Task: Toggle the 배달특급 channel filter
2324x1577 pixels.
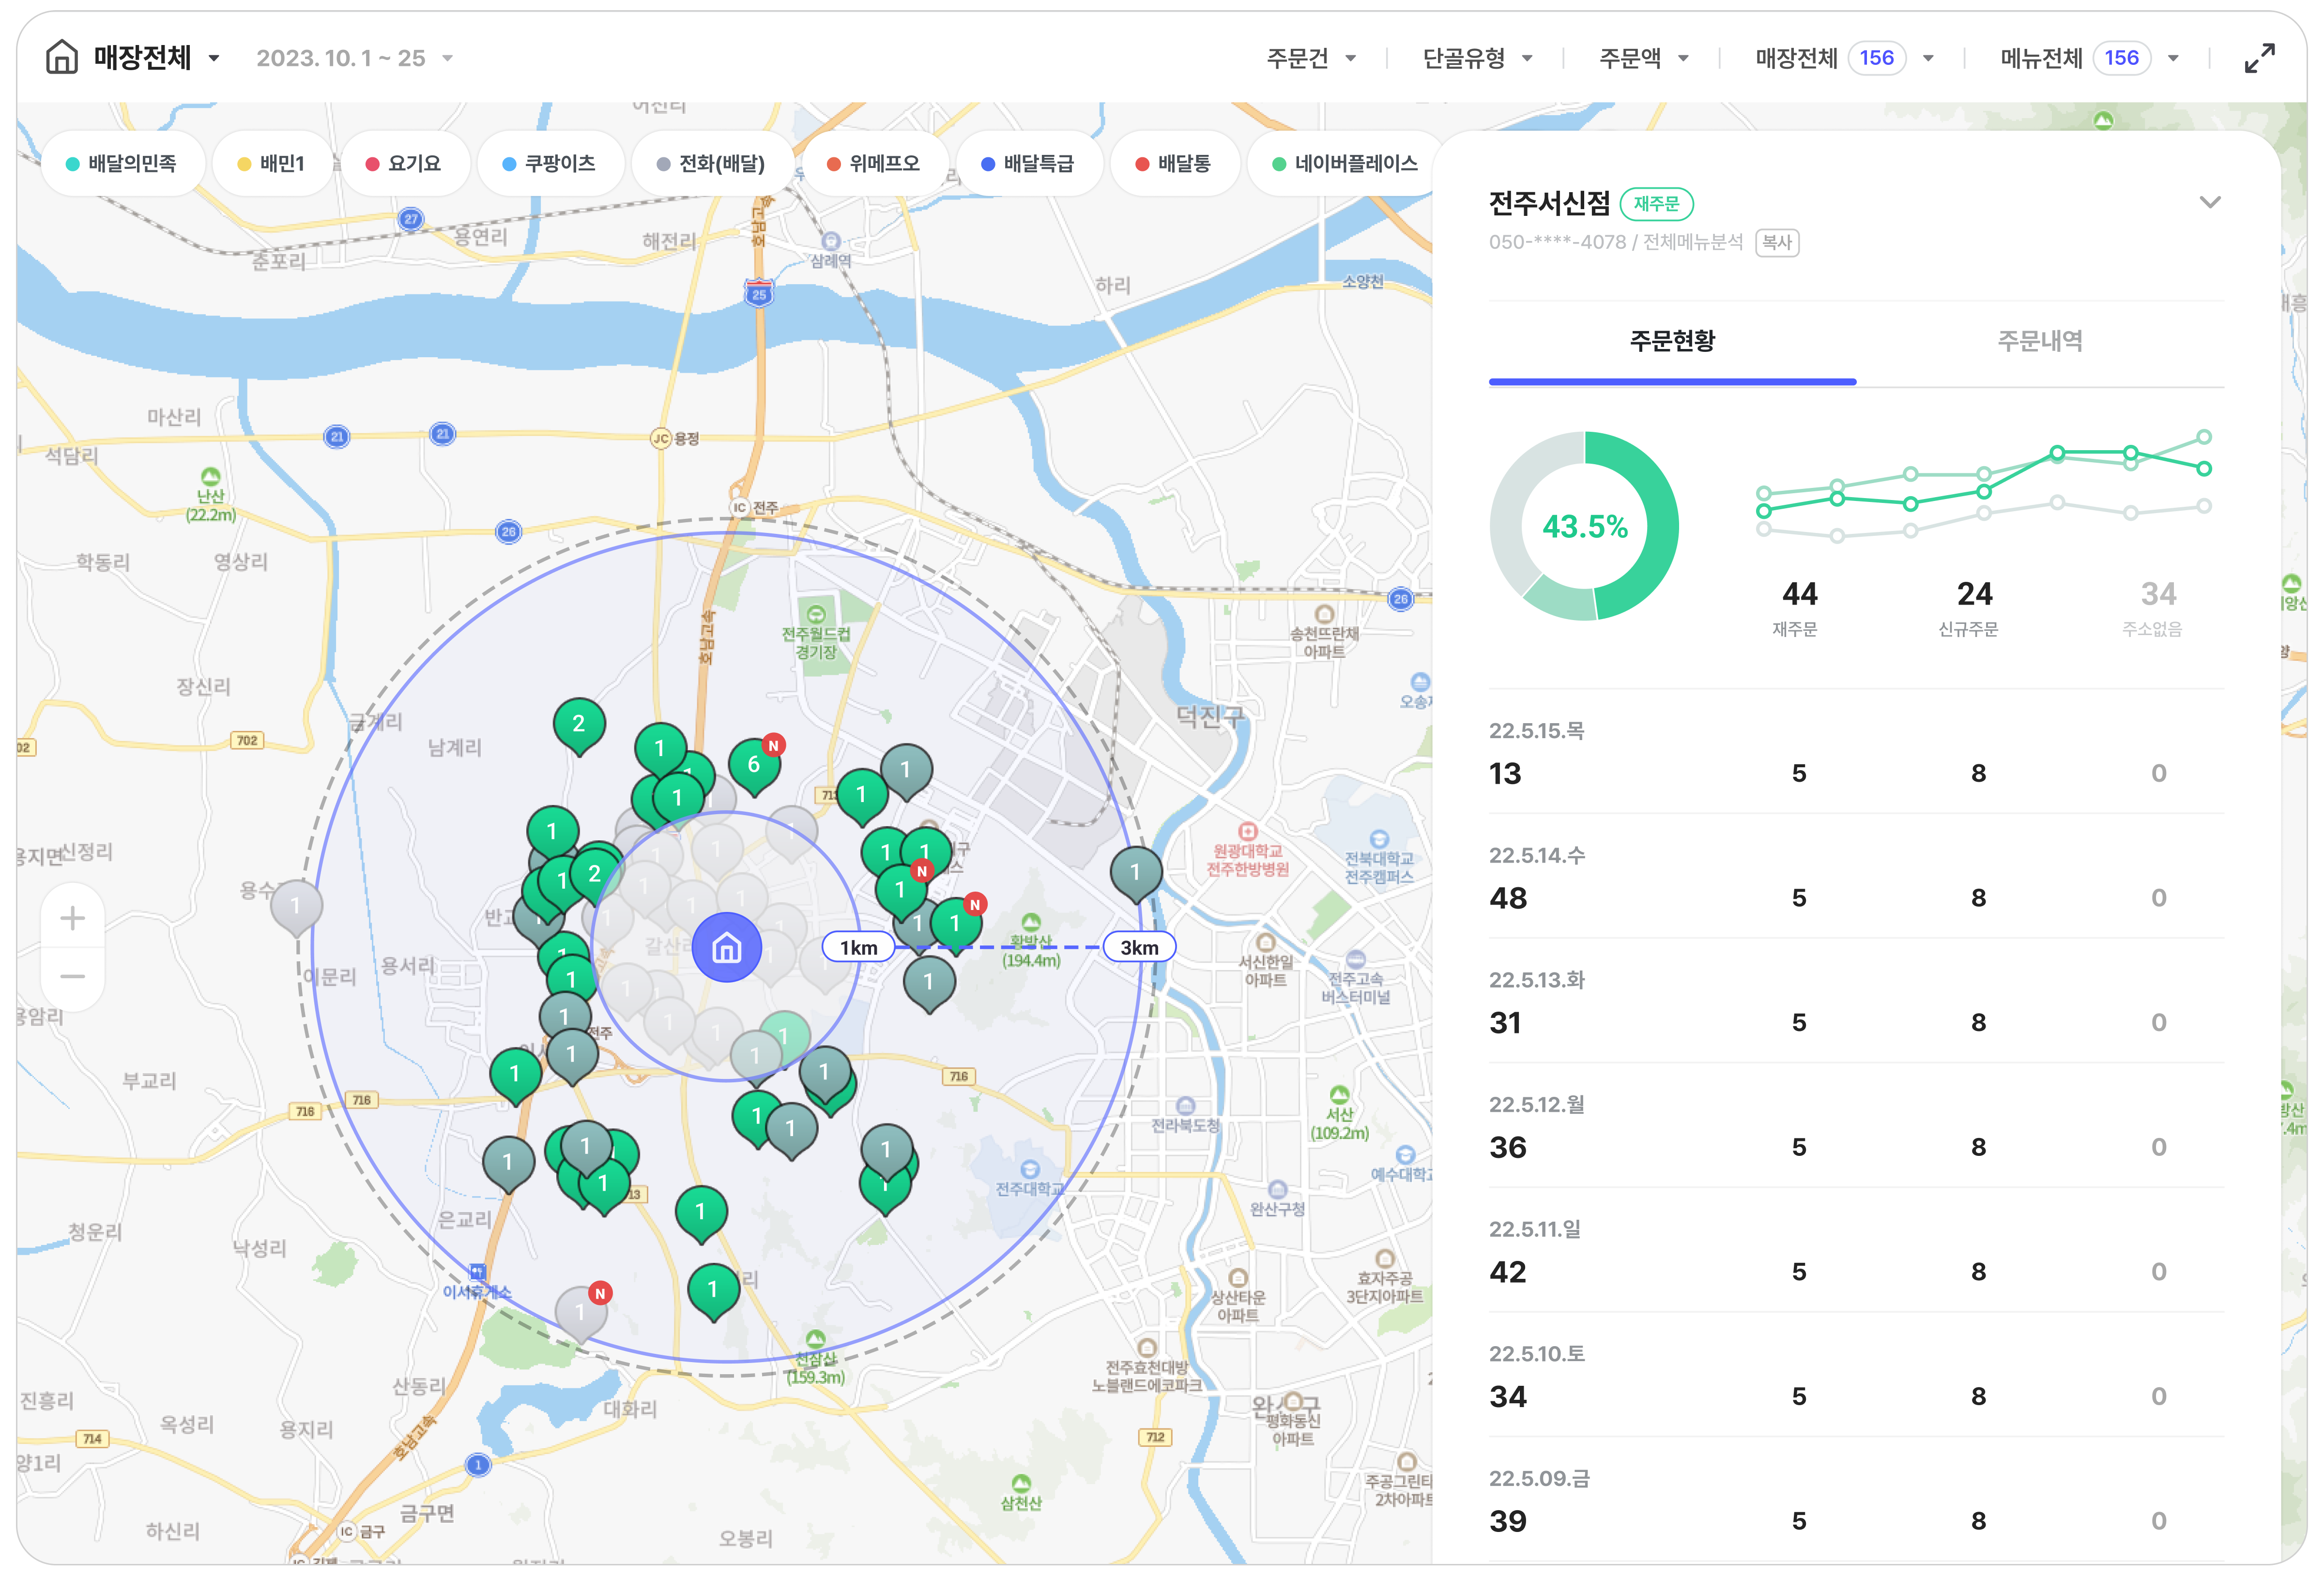Action: coord(1029,163)
